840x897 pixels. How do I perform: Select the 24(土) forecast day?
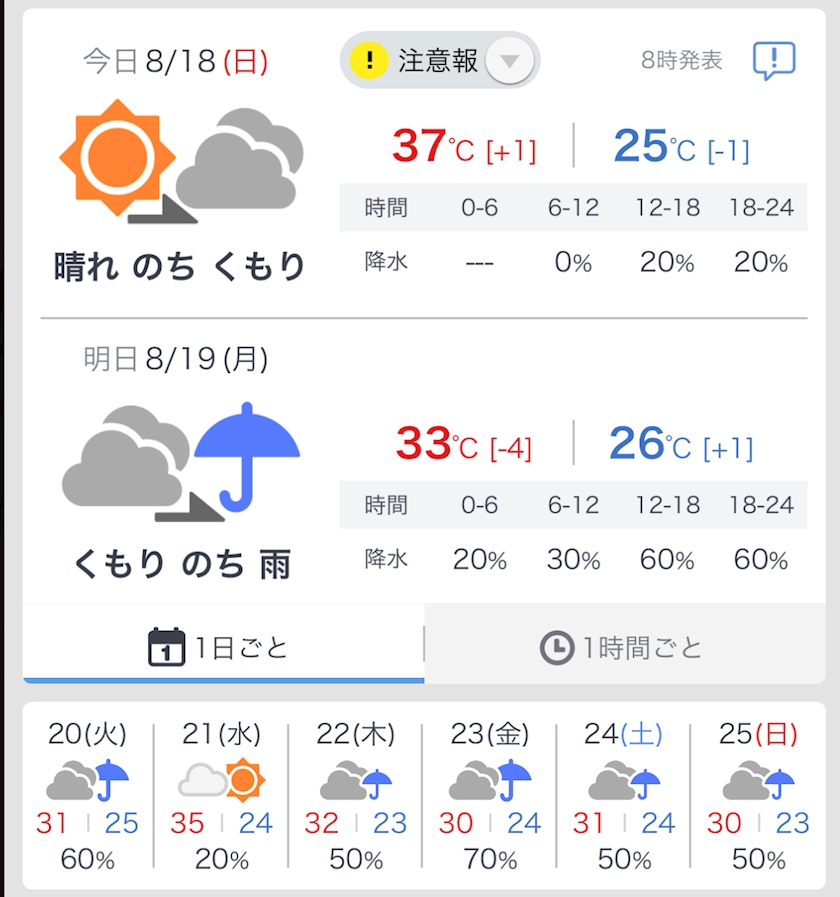(624, 795)
